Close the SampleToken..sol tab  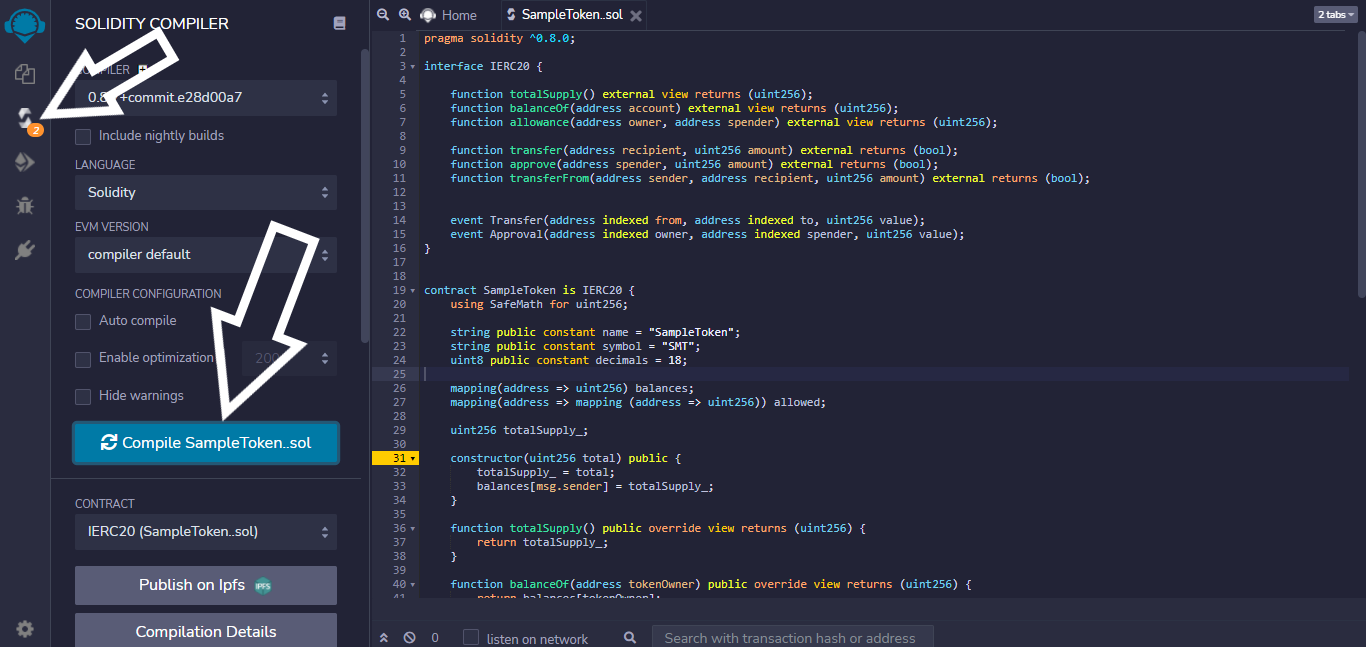click(636, 16)
